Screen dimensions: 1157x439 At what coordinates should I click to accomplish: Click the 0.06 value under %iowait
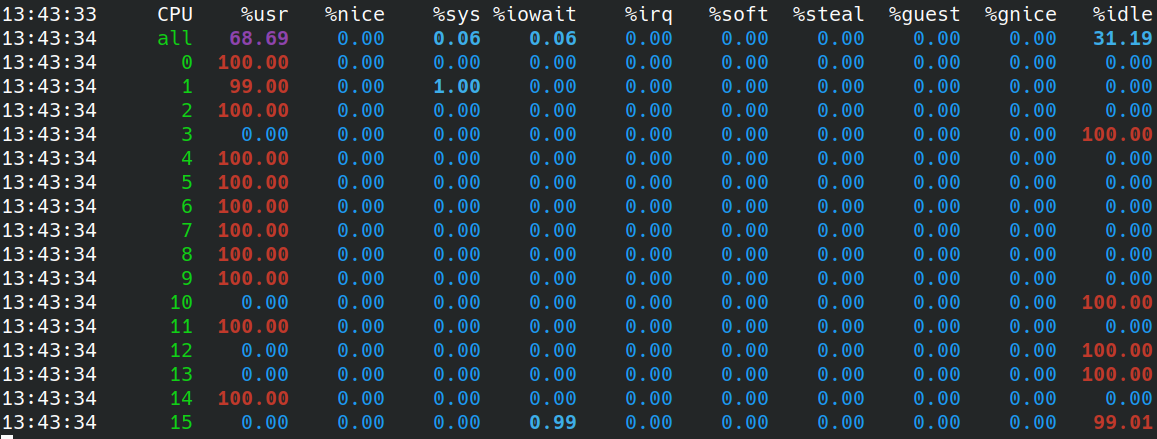click(553, 38)
